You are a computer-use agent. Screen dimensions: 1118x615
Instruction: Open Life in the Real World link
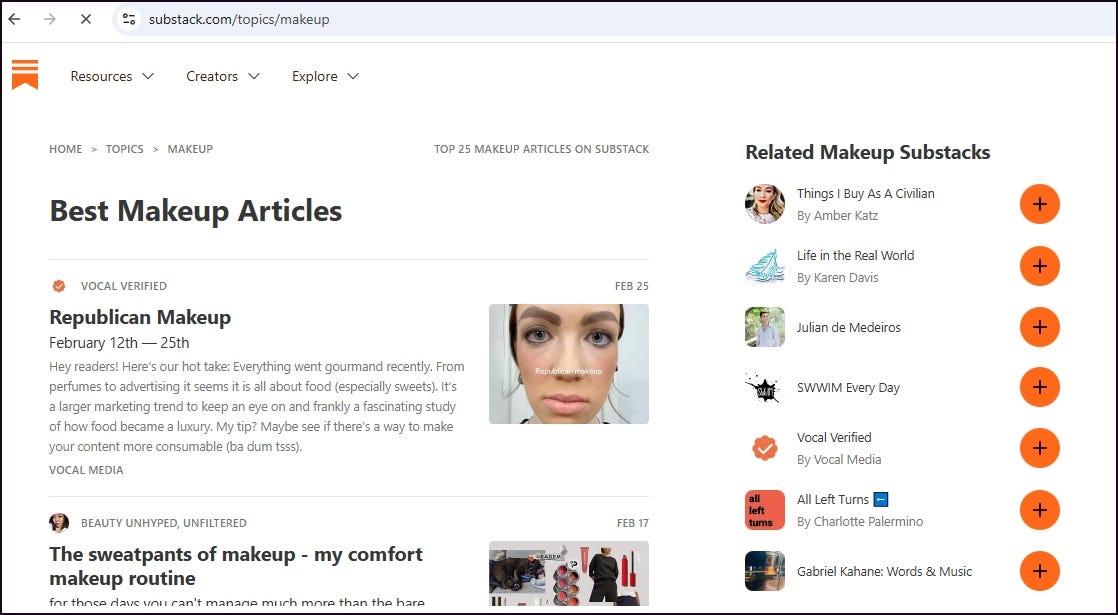pyautogui.click(x=855, y=255)
